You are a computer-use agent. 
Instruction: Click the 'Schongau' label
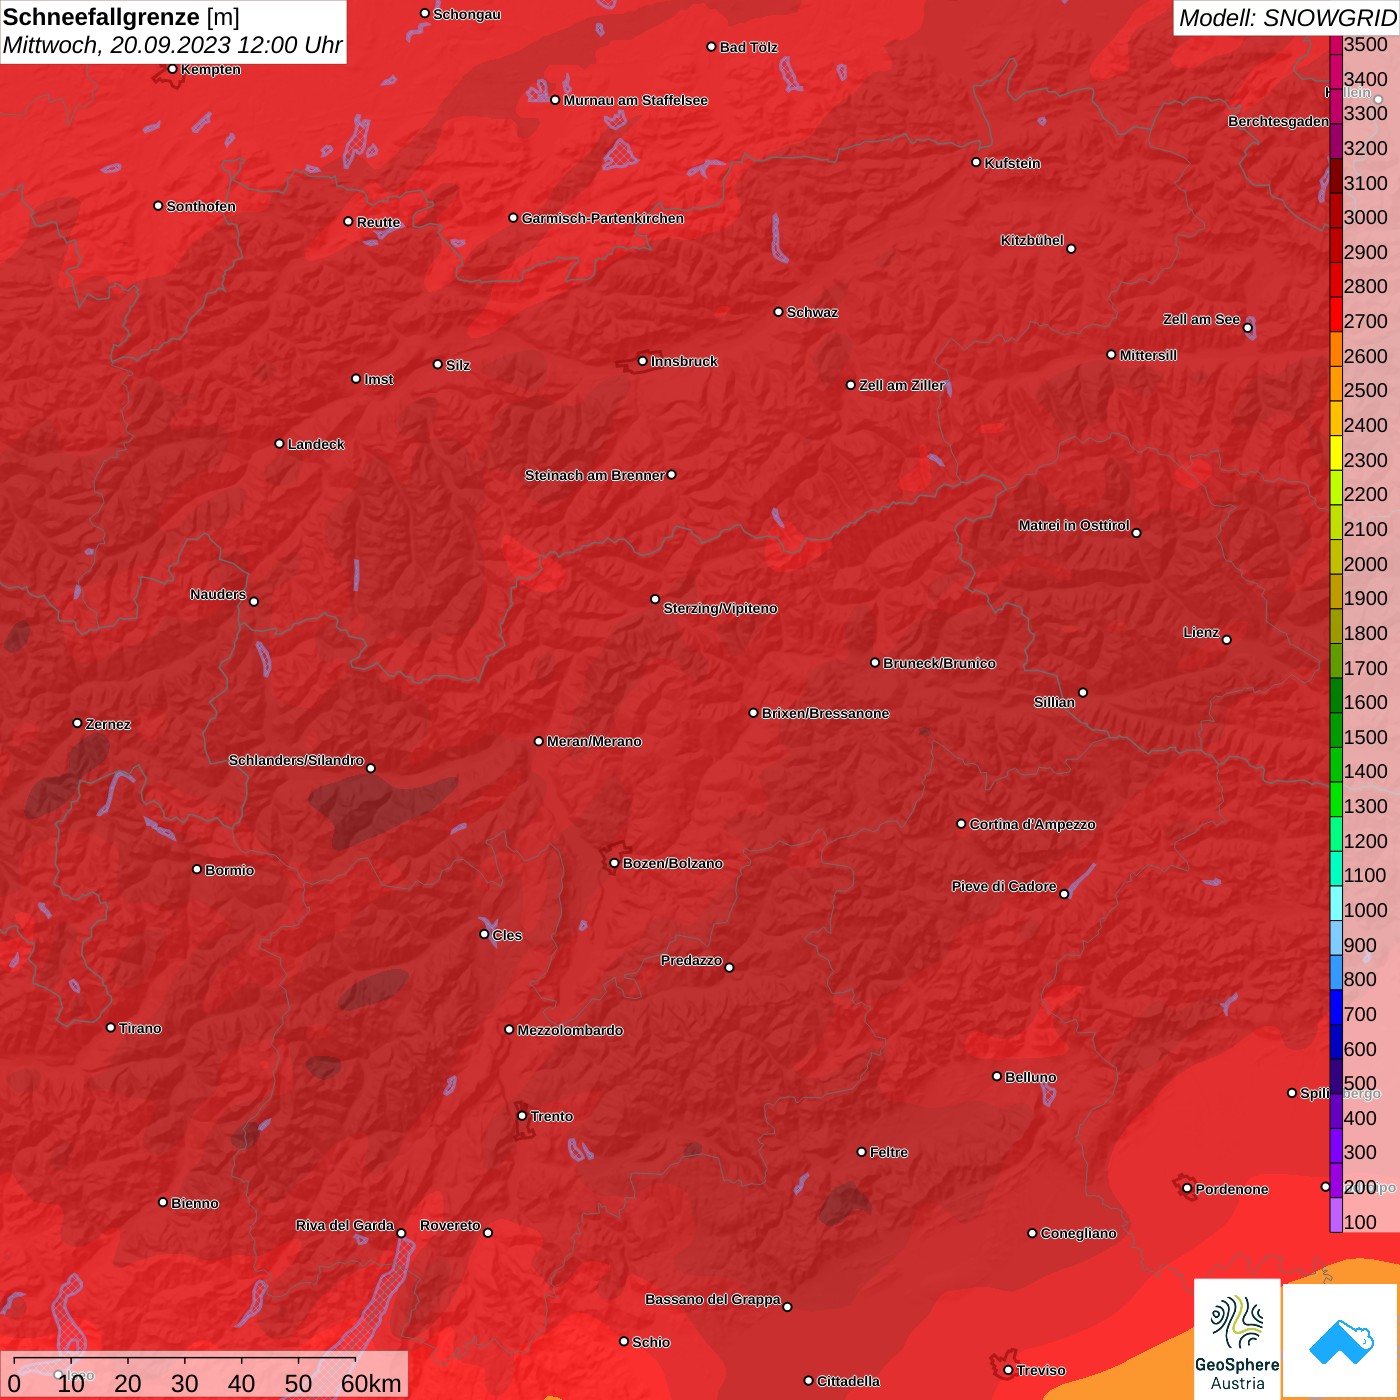click(x=467, y=14)
